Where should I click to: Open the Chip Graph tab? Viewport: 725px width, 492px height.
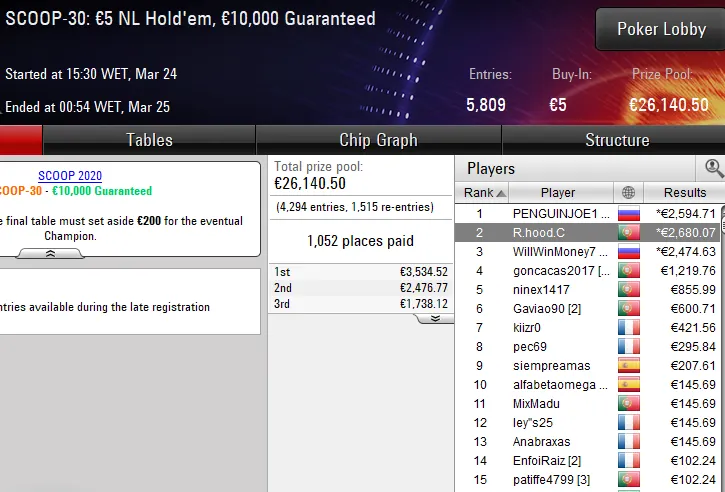pyautogui.click(x=378, y=140)
